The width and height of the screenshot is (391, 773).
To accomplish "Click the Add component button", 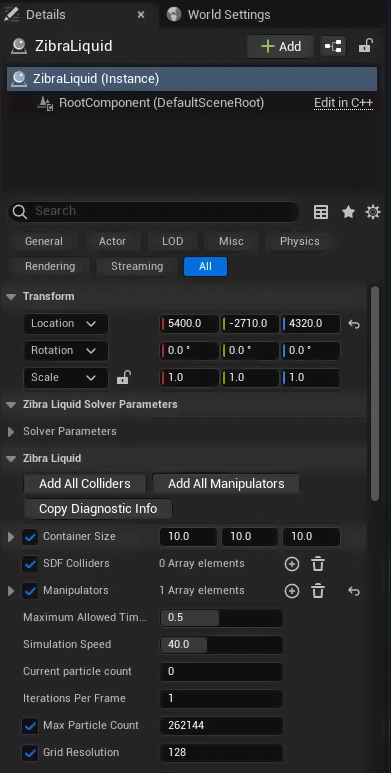I will point(281,46).
